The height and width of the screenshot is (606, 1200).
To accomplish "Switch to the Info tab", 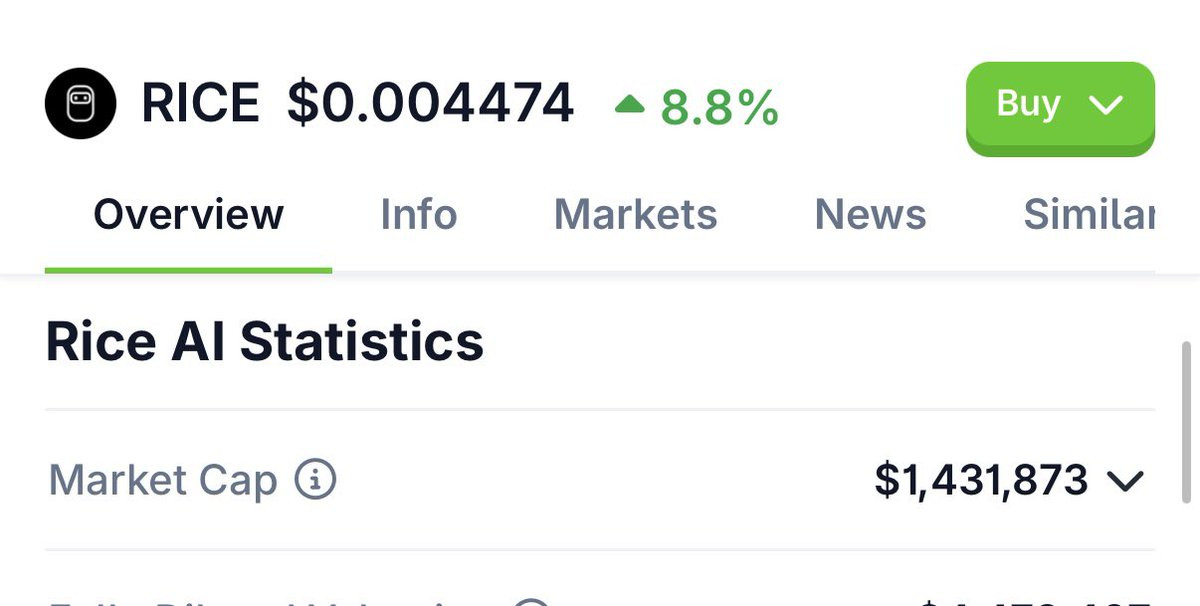I will coord(419,214).
